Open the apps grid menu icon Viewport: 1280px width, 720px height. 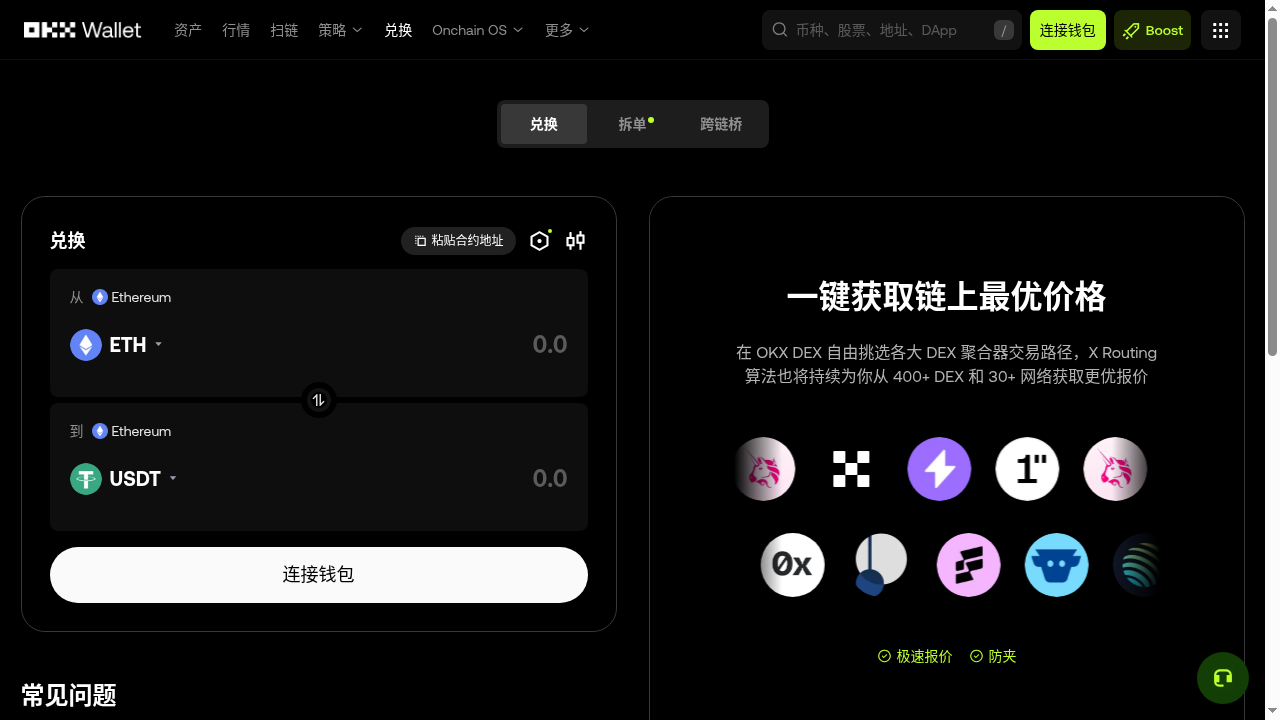click(1220, 30)
